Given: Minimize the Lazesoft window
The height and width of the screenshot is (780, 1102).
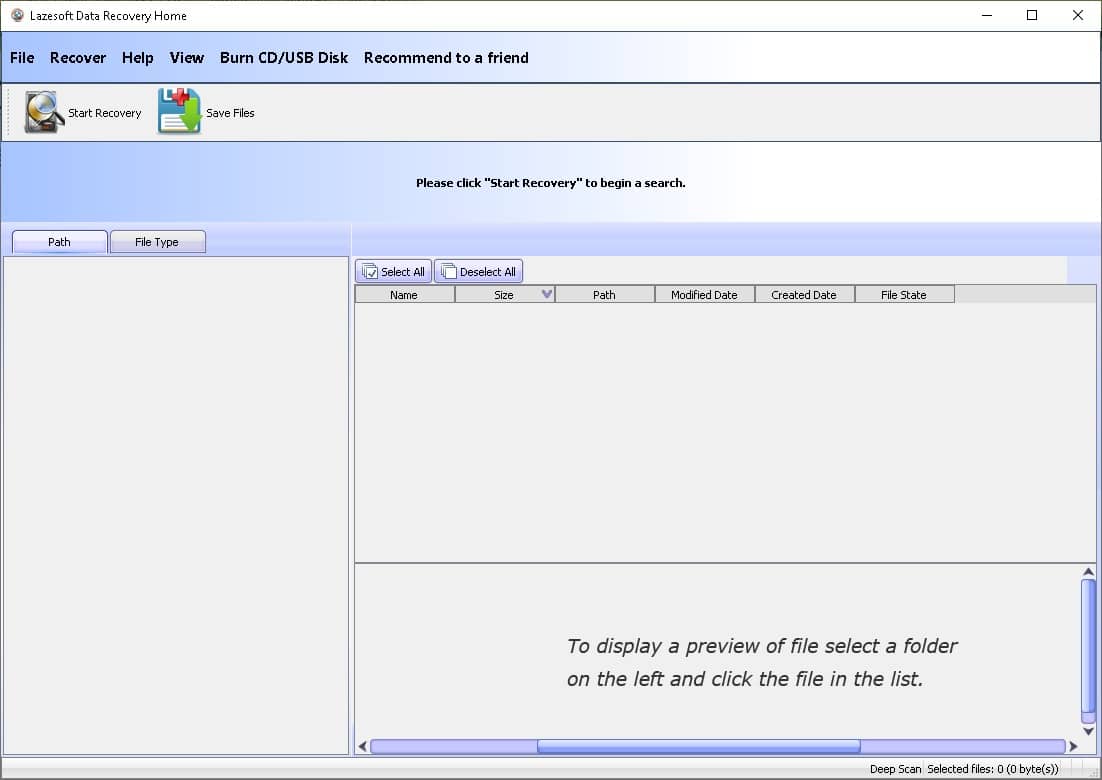Looking at the screenshot, I should point(987,15).
